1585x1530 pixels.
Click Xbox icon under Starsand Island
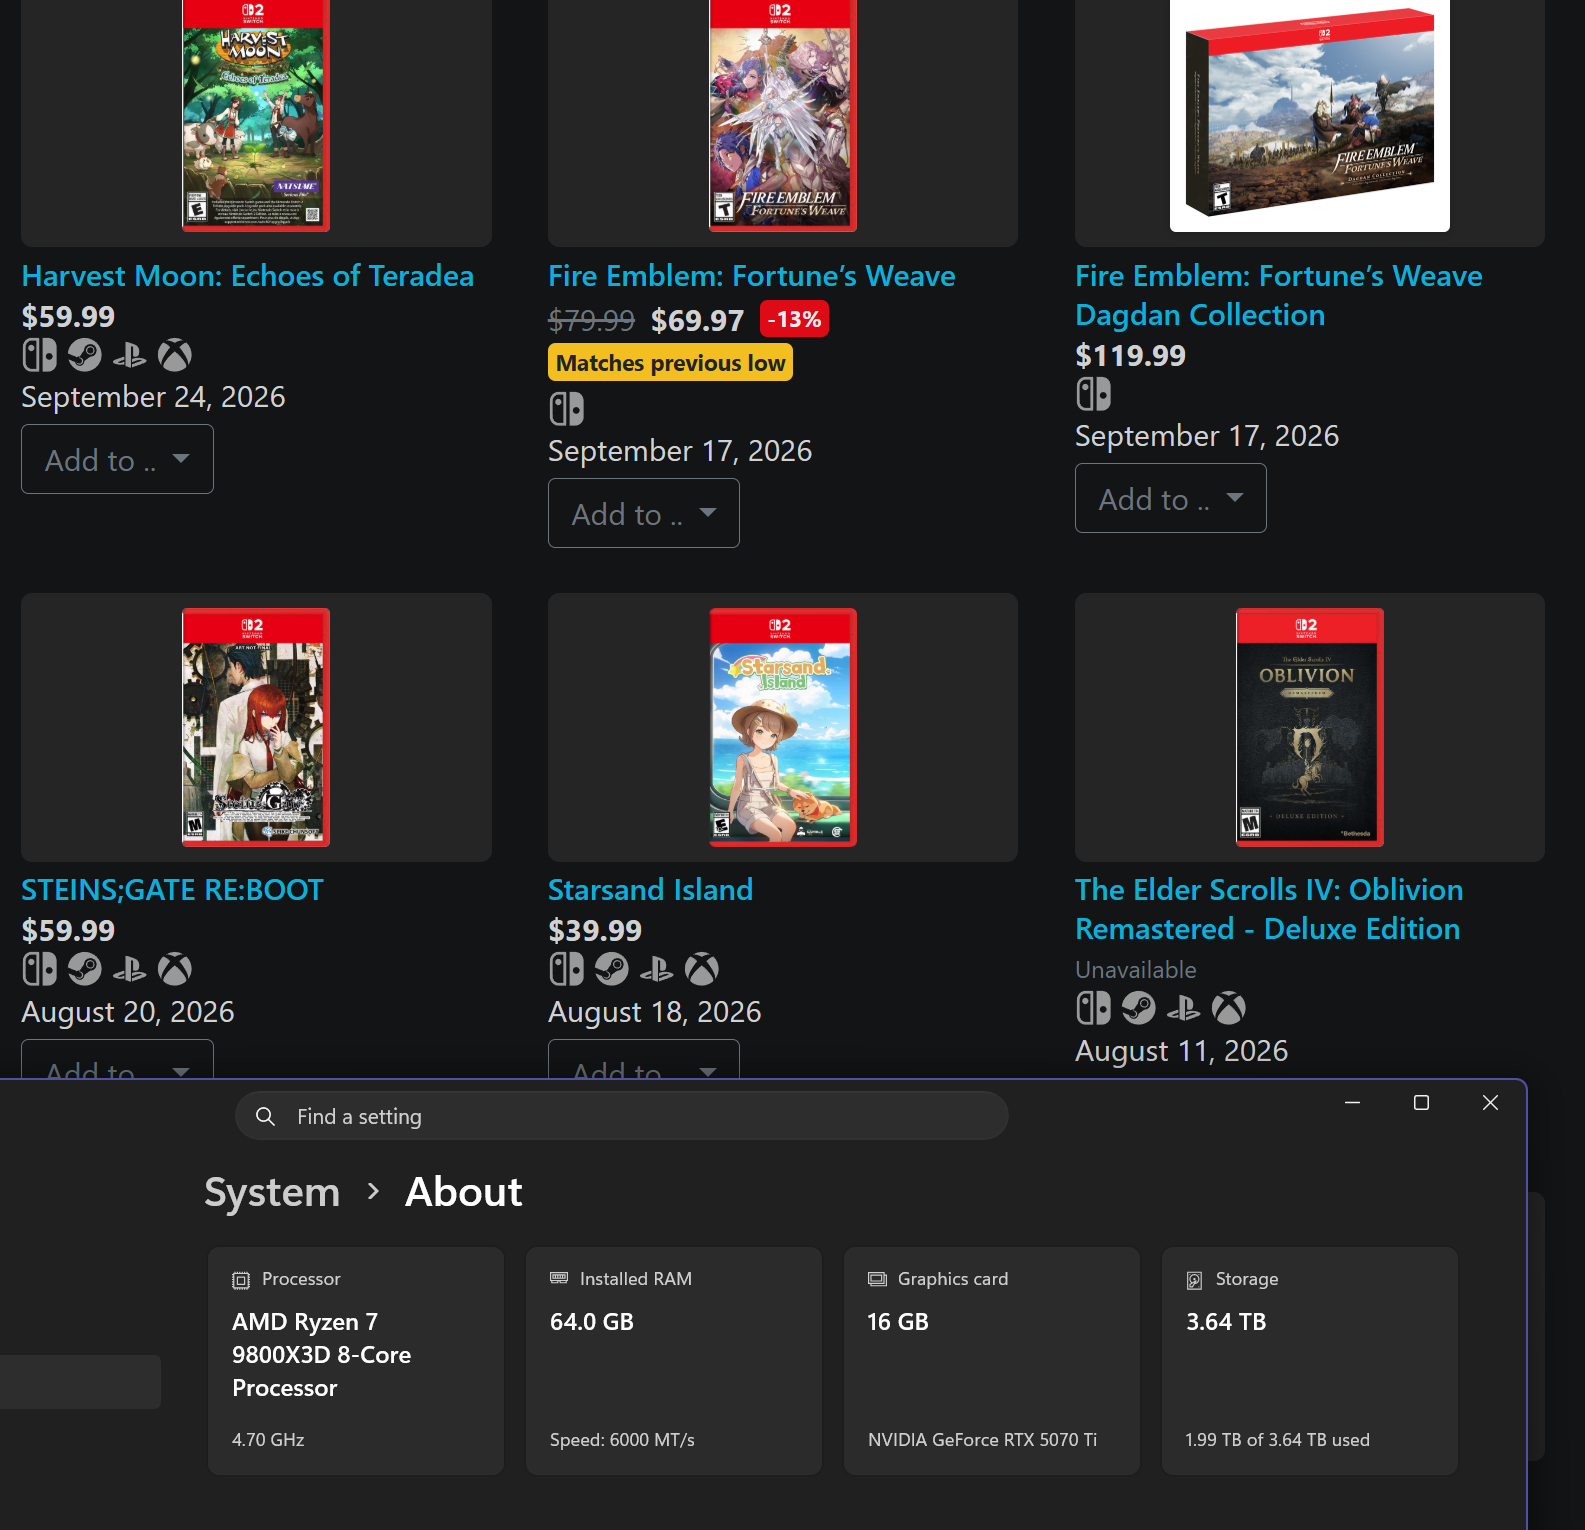point(702,969)
